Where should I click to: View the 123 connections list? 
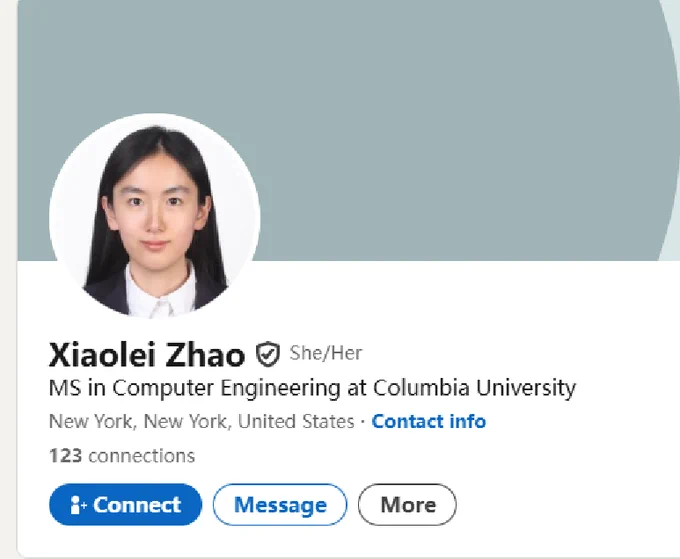click(x=122, y=456)
